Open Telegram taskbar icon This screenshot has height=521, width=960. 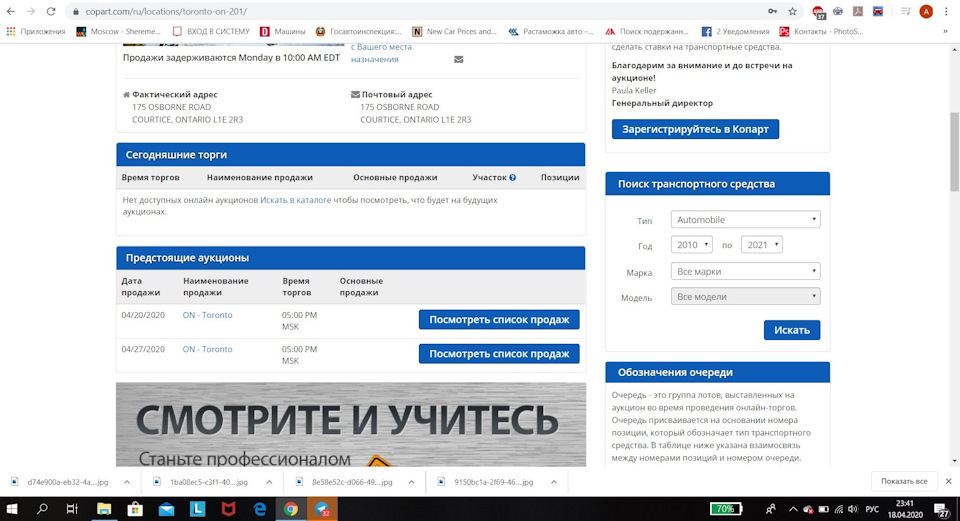pos(322,509)
